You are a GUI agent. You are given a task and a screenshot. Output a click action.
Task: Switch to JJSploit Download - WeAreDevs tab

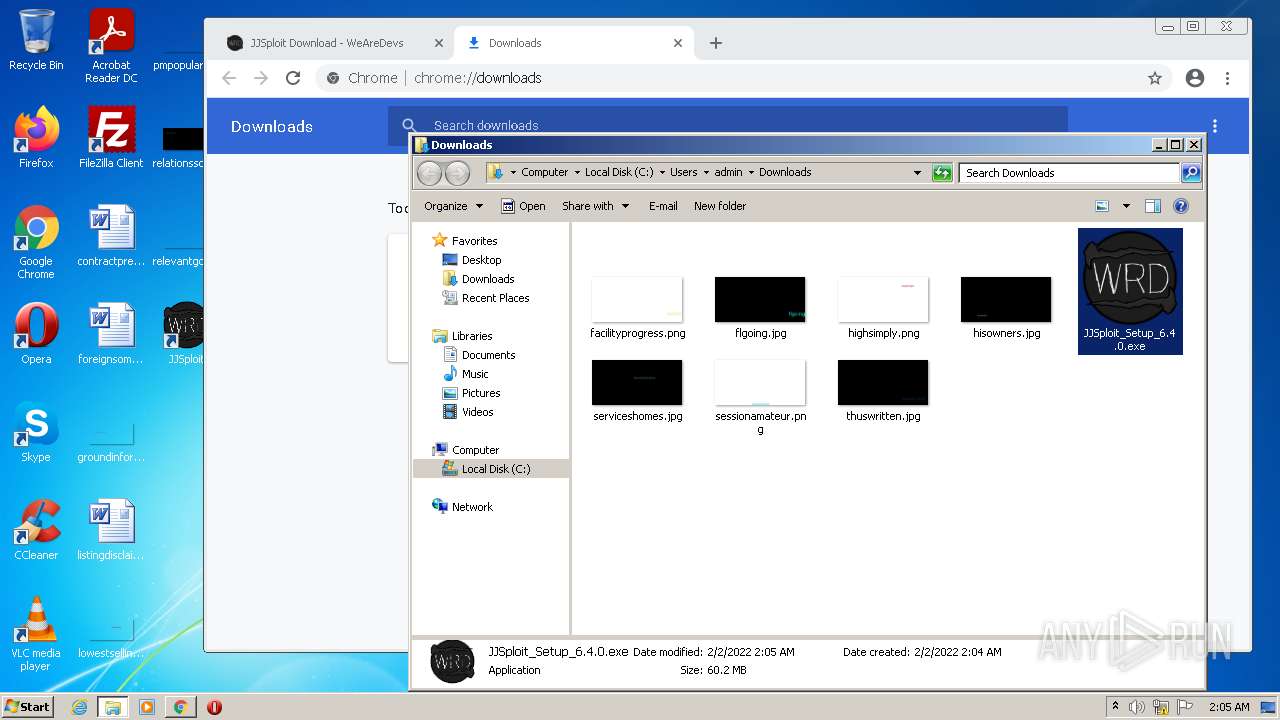coord(336,43)
